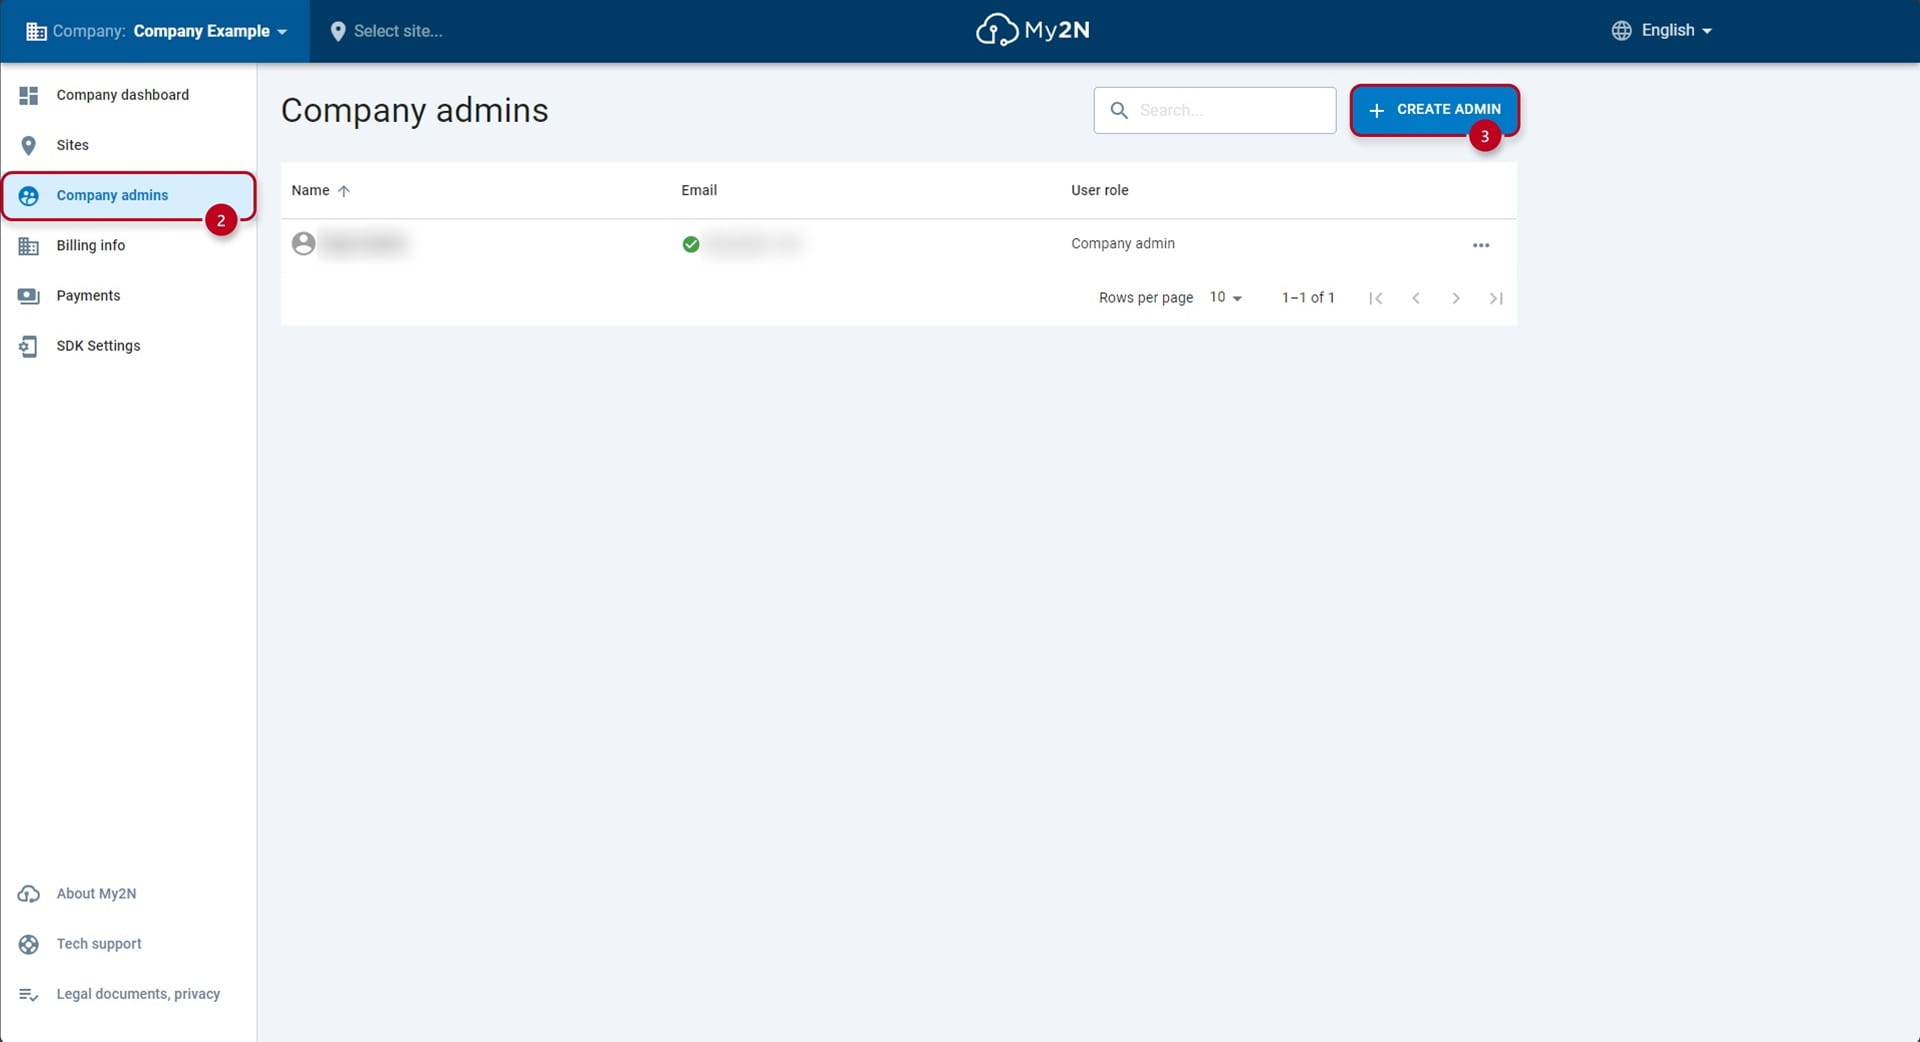Focus the admin Search field
1920x1042 pixels.
tap(1214, 110)
